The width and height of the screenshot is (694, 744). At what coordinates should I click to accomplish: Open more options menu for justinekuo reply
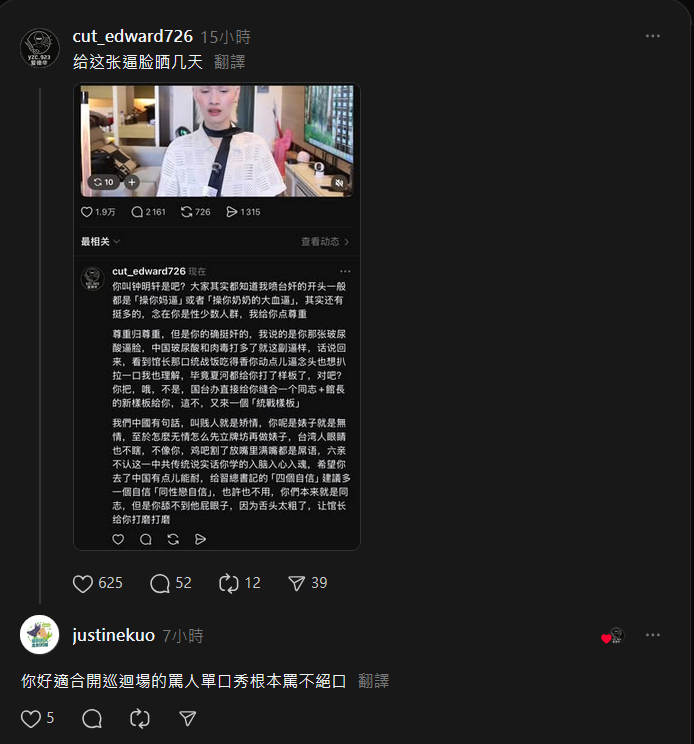[x=653, y=635]
